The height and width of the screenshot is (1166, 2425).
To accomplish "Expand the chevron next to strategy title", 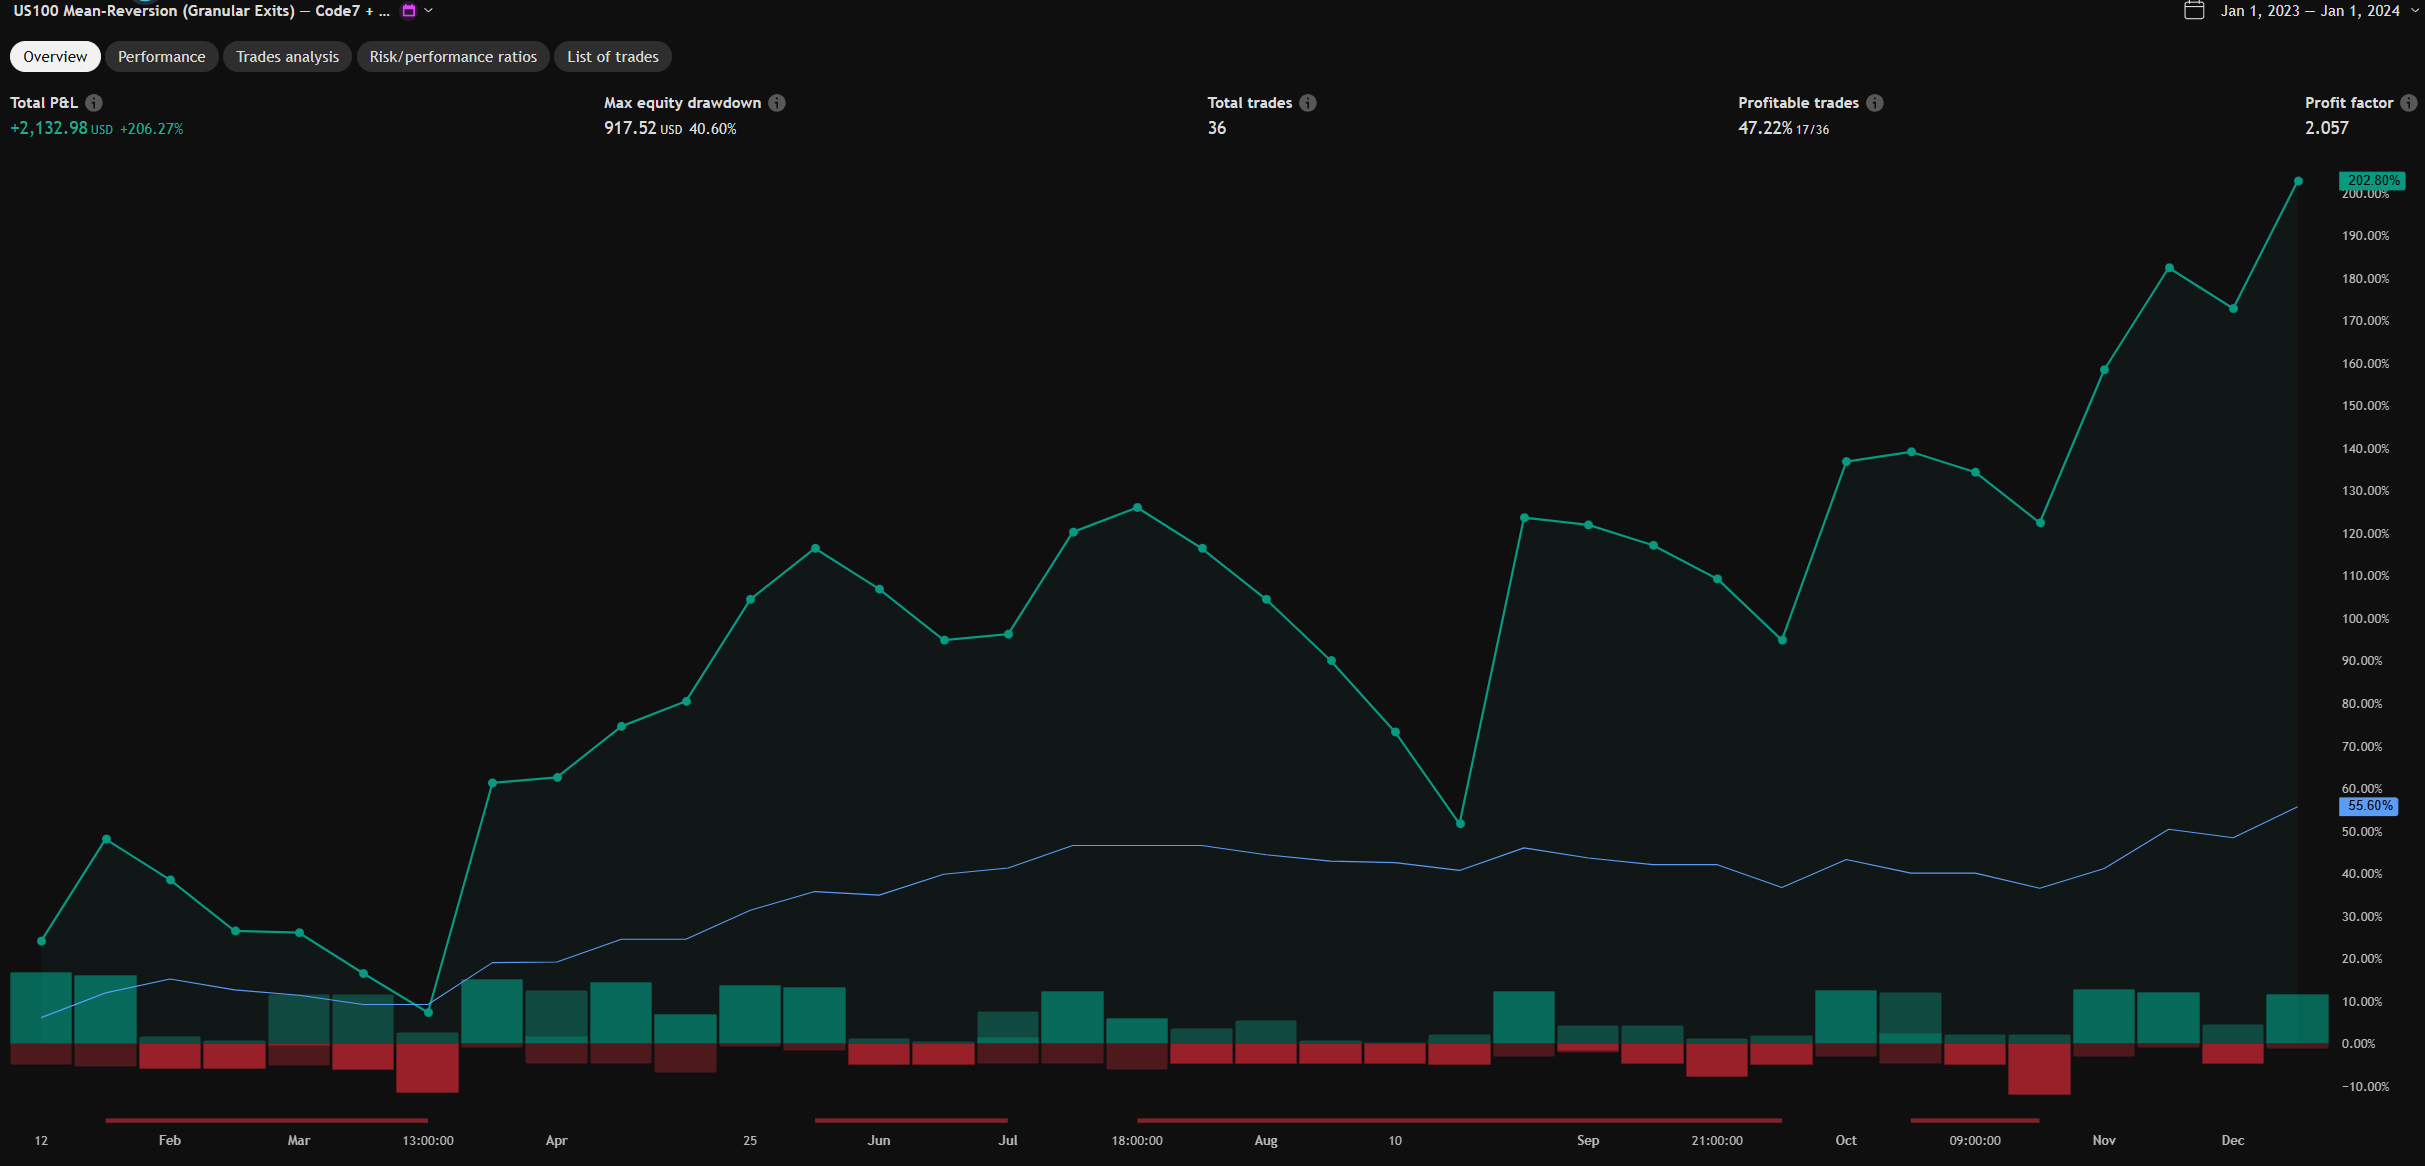I will [x=429, y=11].
